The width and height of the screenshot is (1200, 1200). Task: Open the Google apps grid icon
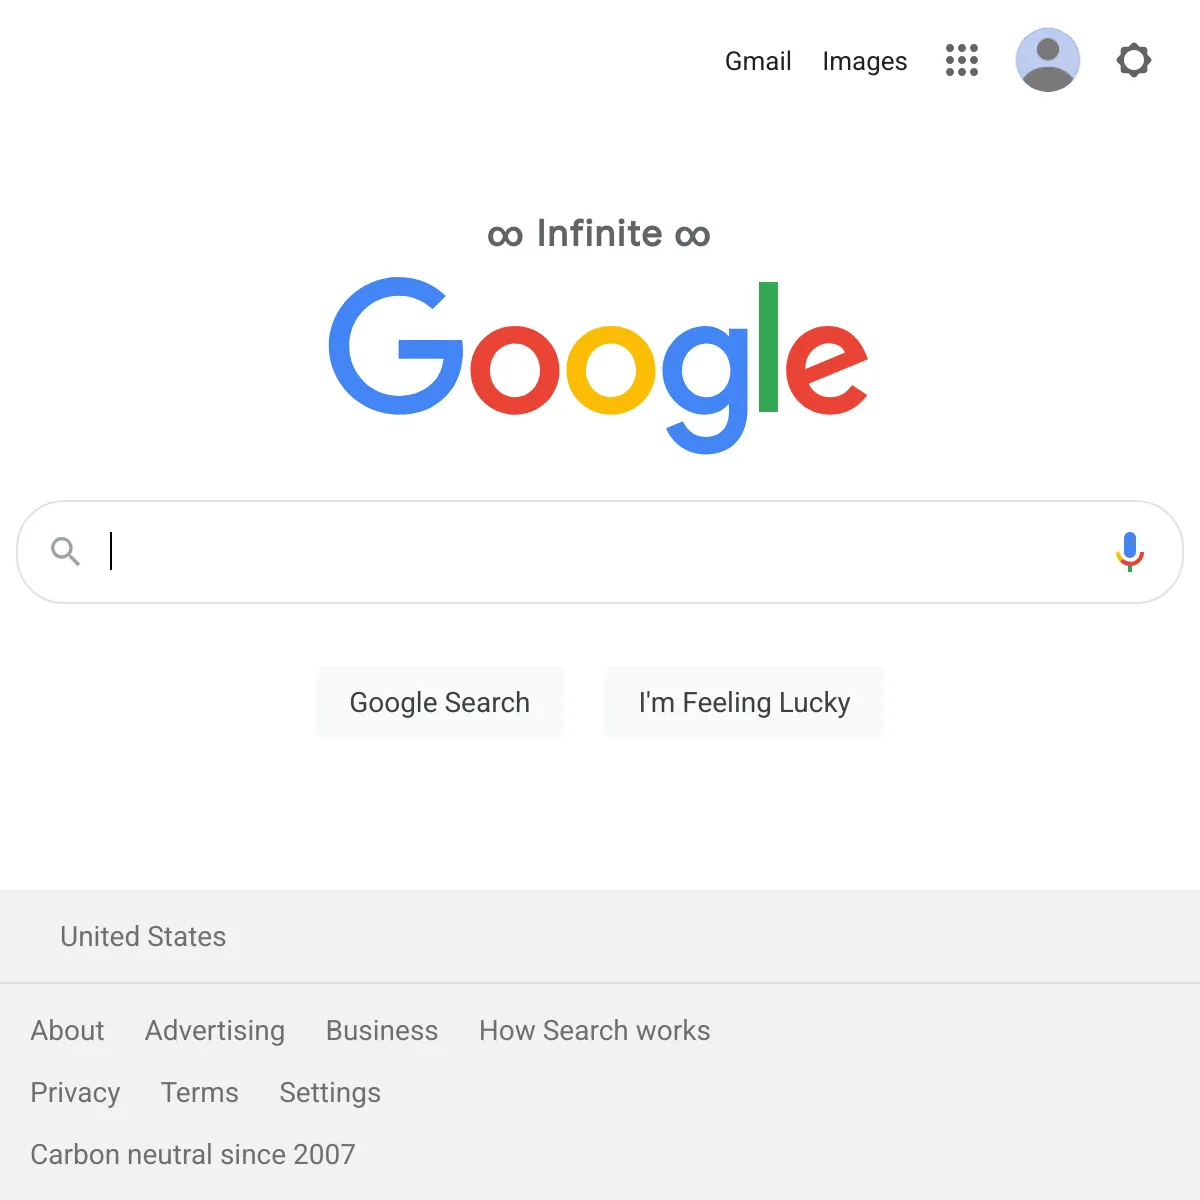(962, 60)
